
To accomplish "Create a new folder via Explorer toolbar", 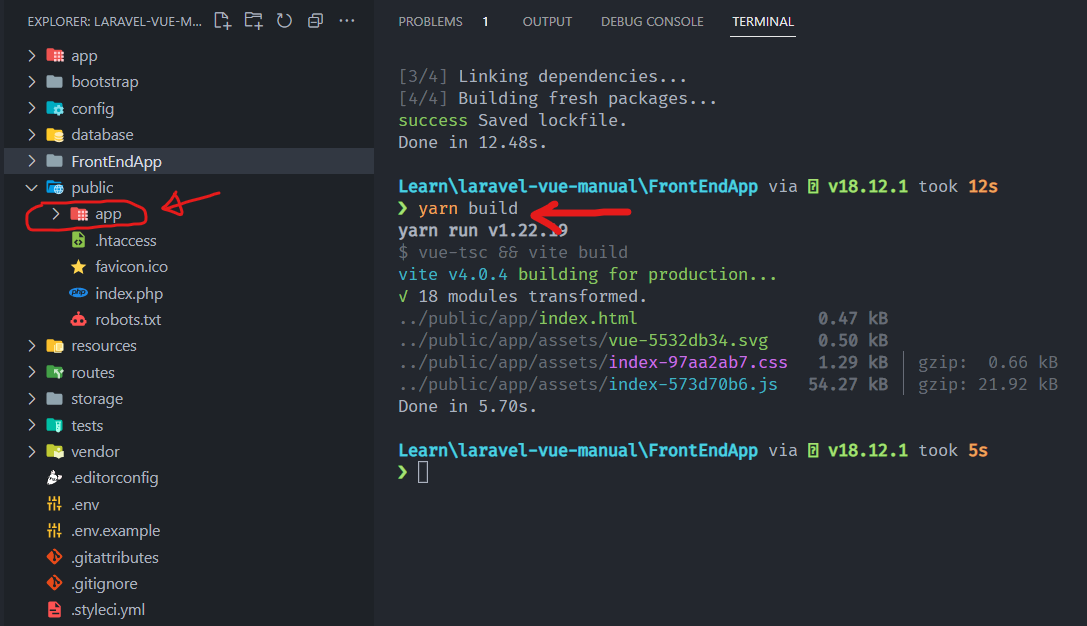I will pyautogui.click(x=252, y=19).
